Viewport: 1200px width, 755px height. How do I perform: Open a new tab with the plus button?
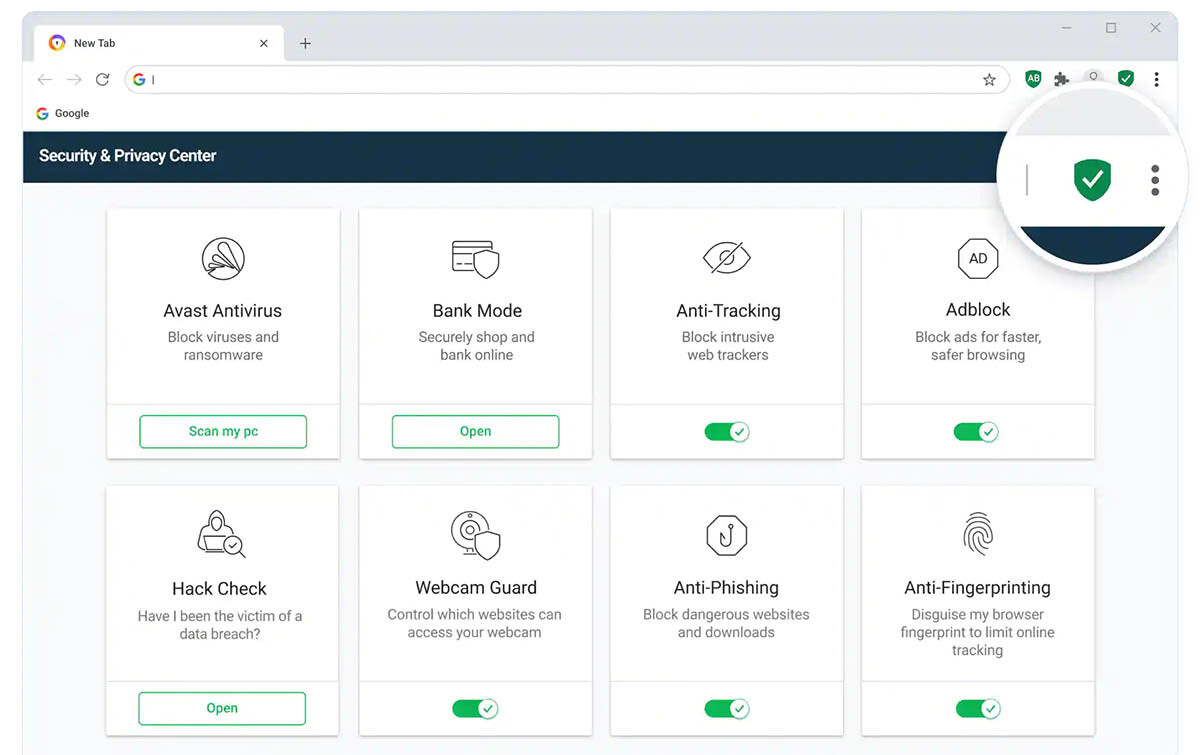[x=305, y=43]
